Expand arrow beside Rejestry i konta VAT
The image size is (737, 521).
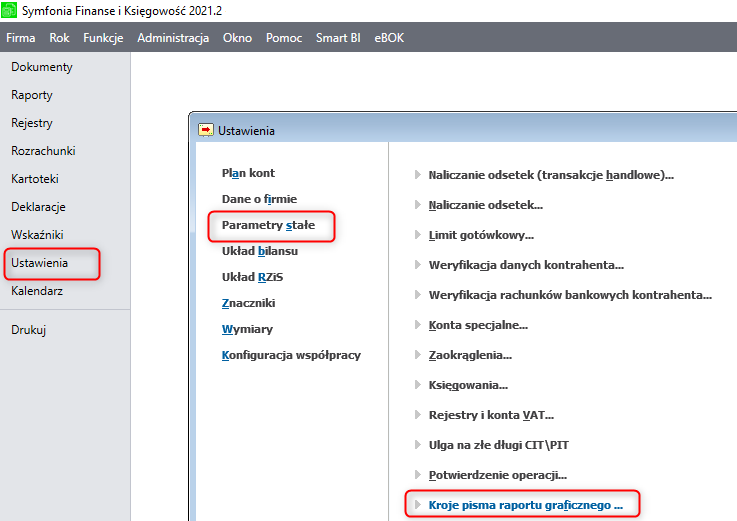pos(417,415)
